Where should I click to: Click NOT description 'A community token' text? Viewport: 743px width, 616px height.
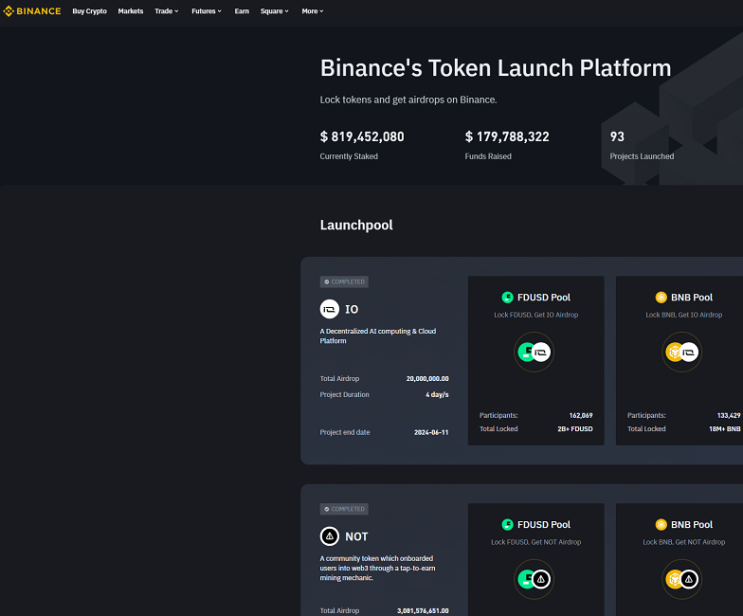377,568
